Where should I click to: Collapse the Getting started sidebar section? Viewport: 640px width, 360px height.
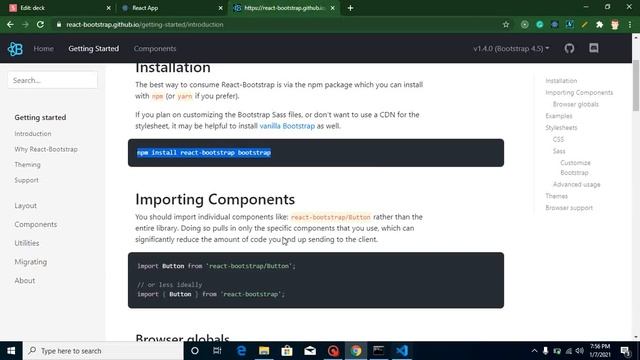(x=40, y=118)
